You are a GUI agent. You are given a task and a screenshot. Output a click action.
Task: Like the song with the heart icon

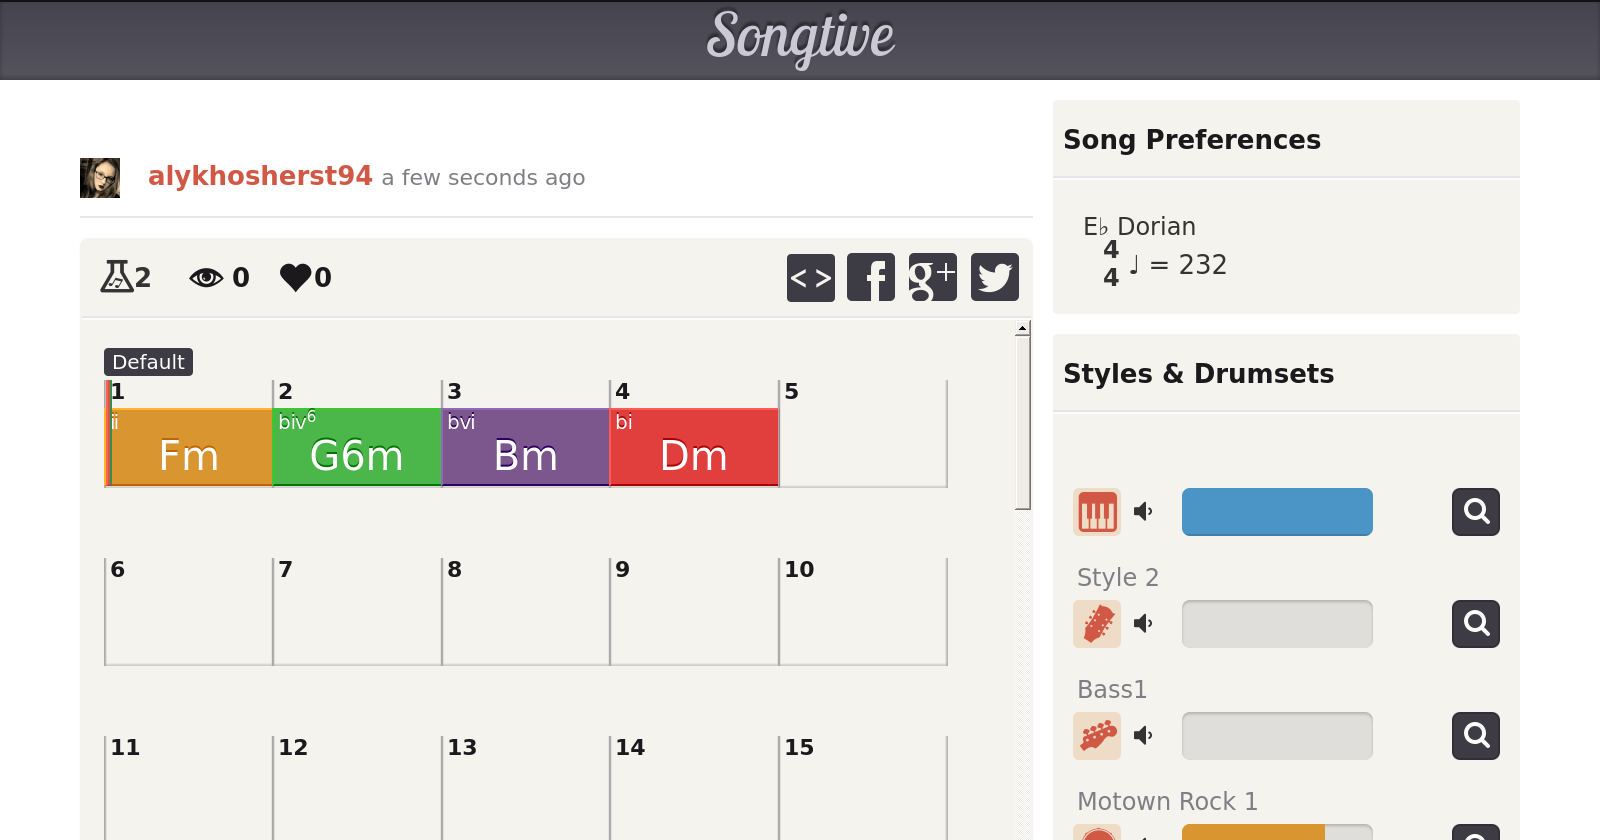click(x=296, y=277)
